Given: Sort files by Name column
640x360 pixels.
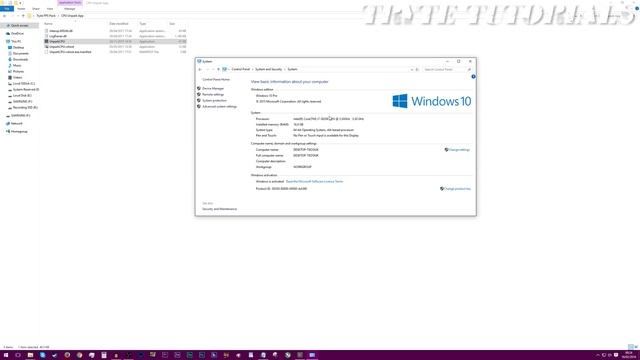Looking at the screenshot, I should tap(48, 24).
